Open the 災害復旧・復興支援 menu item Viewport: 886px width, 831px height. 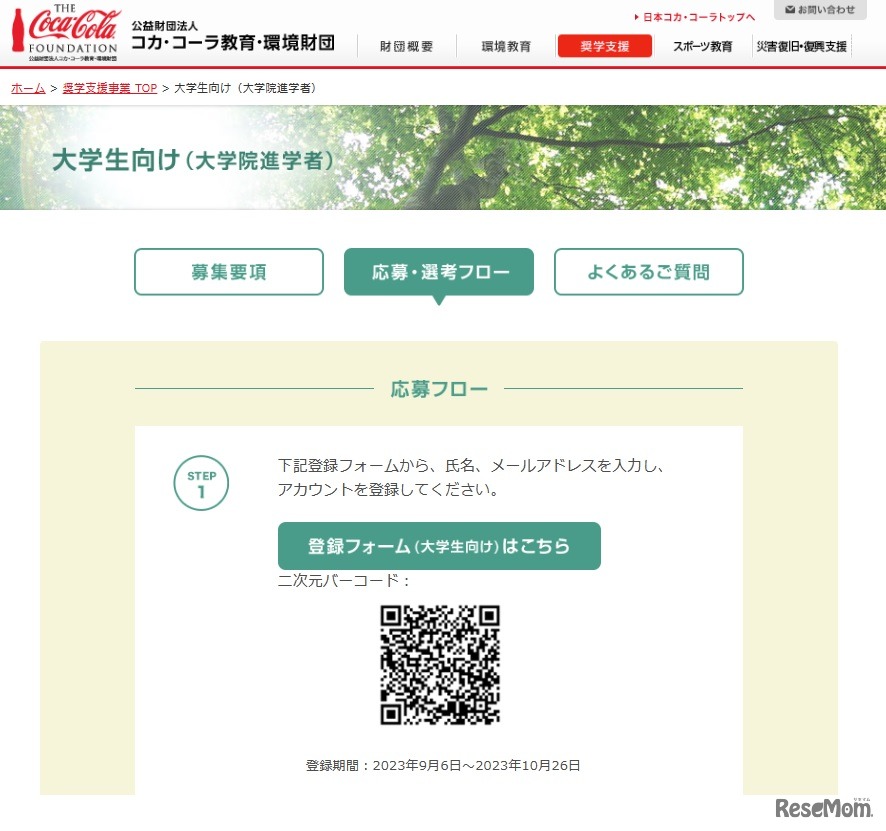click(802, 46)
